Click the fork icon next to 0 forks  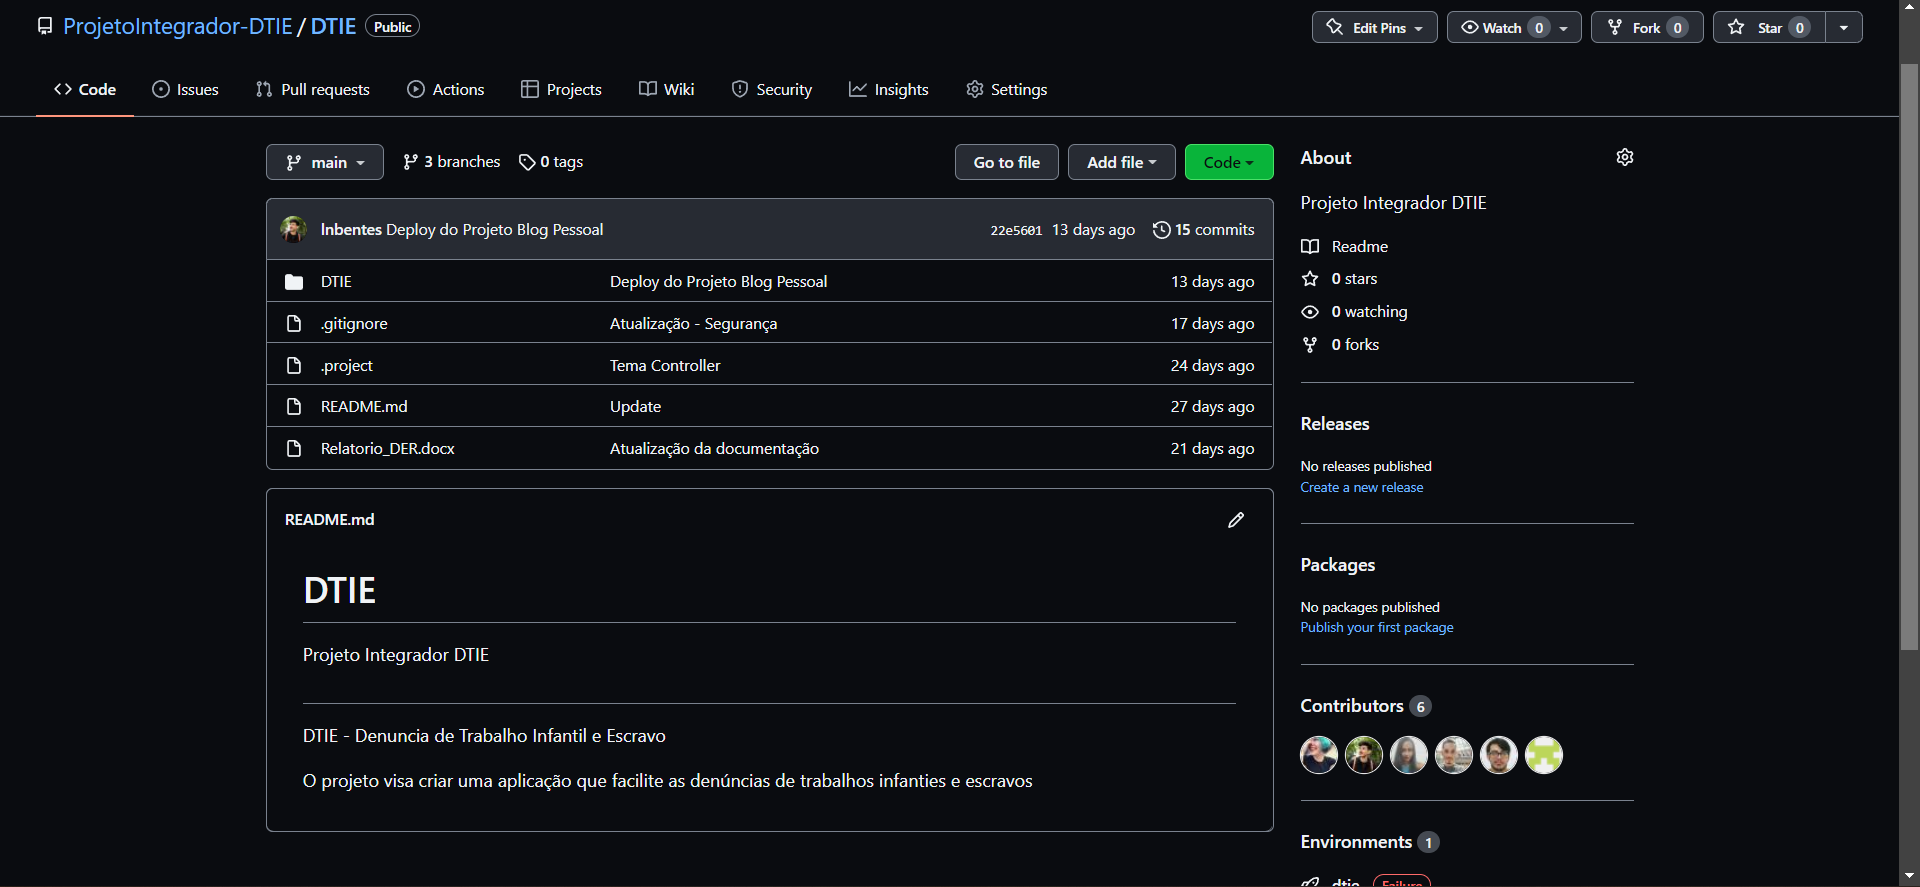tap(1310, 345)
